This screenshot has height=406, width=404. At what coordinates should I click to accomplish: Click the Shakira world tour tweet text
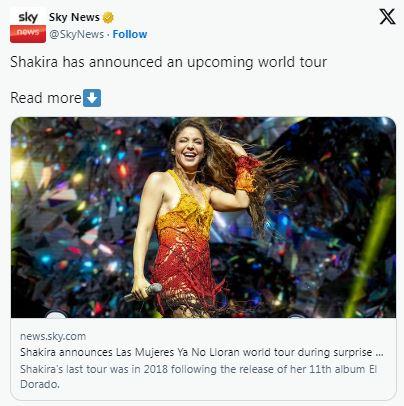pyautogui.click(x=168, y=62)
